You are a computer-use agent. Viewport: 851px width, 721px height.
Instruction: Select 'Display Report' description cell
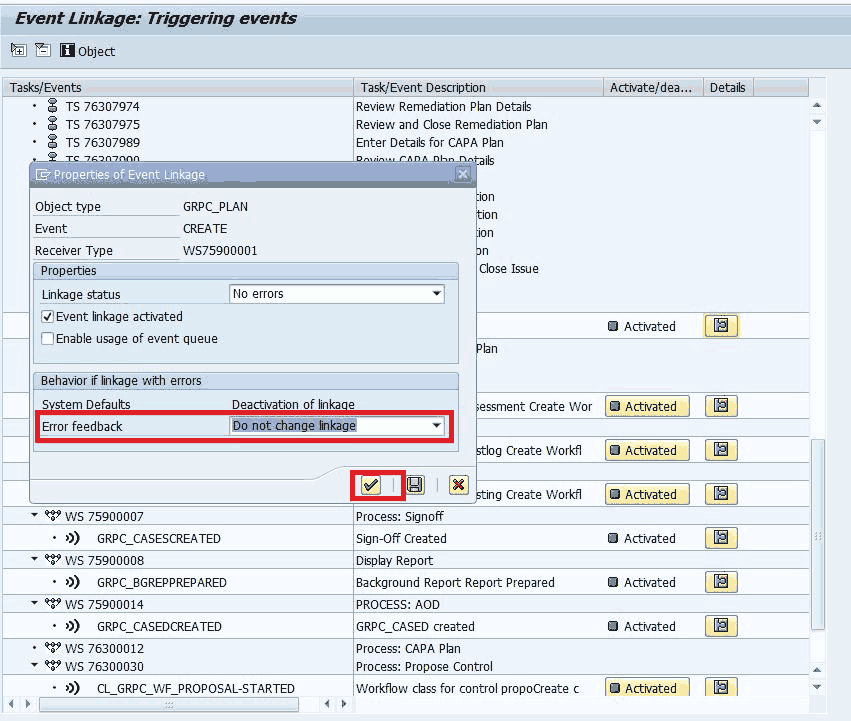(x=395, y=560)
